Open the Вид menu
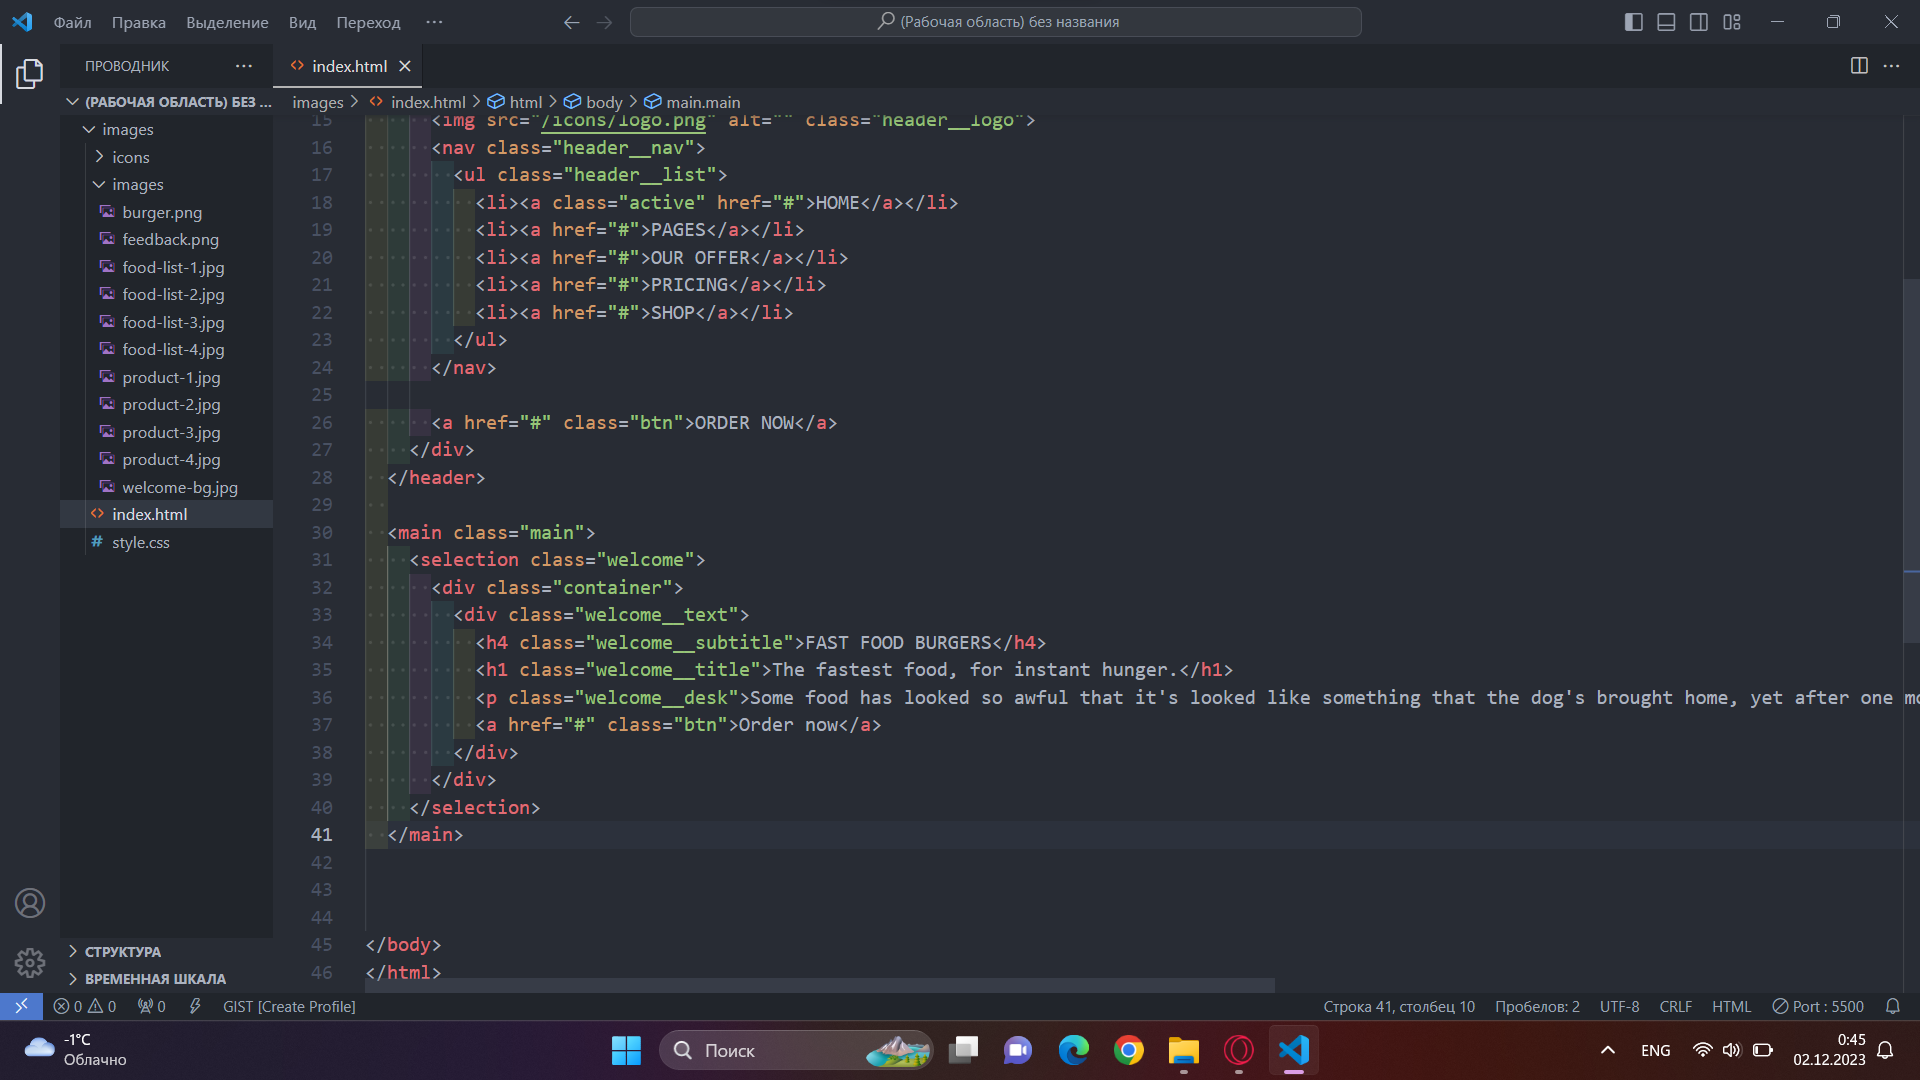1920x1080 pixels. point(302,22)
